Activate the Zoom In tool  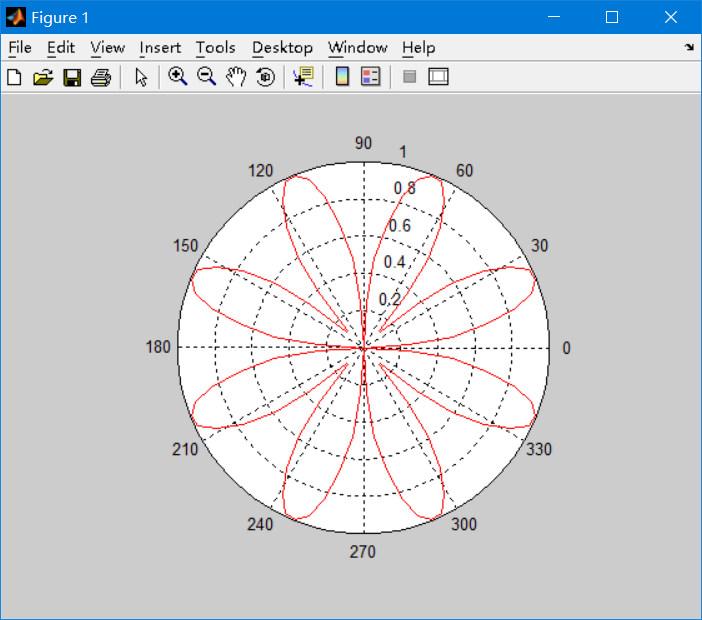point(177,77)
